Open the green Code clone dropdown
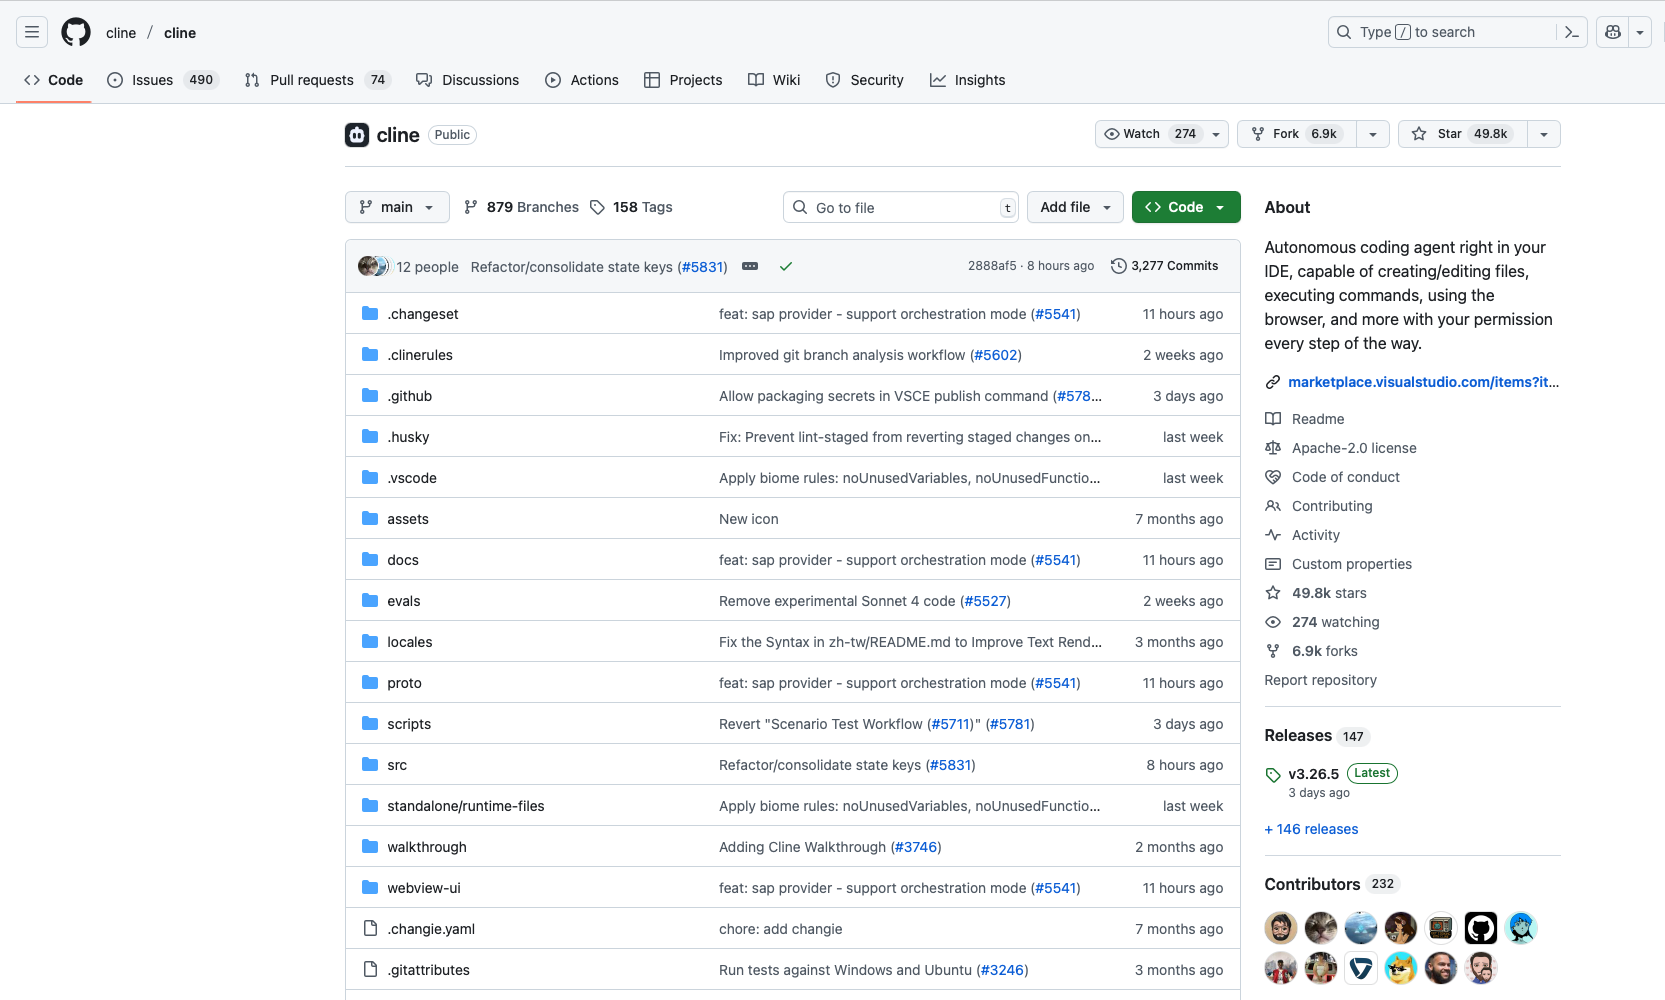 tap(1186, 207)
